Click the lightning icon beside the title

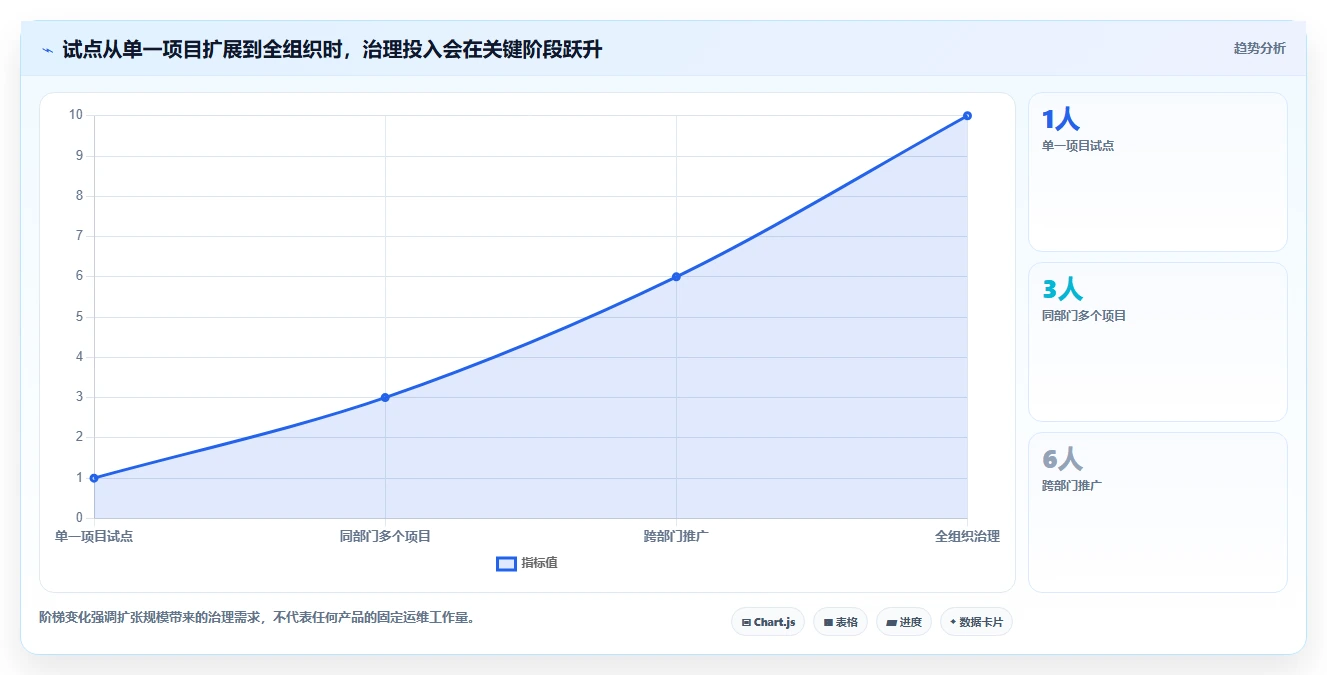click(47, 50)
